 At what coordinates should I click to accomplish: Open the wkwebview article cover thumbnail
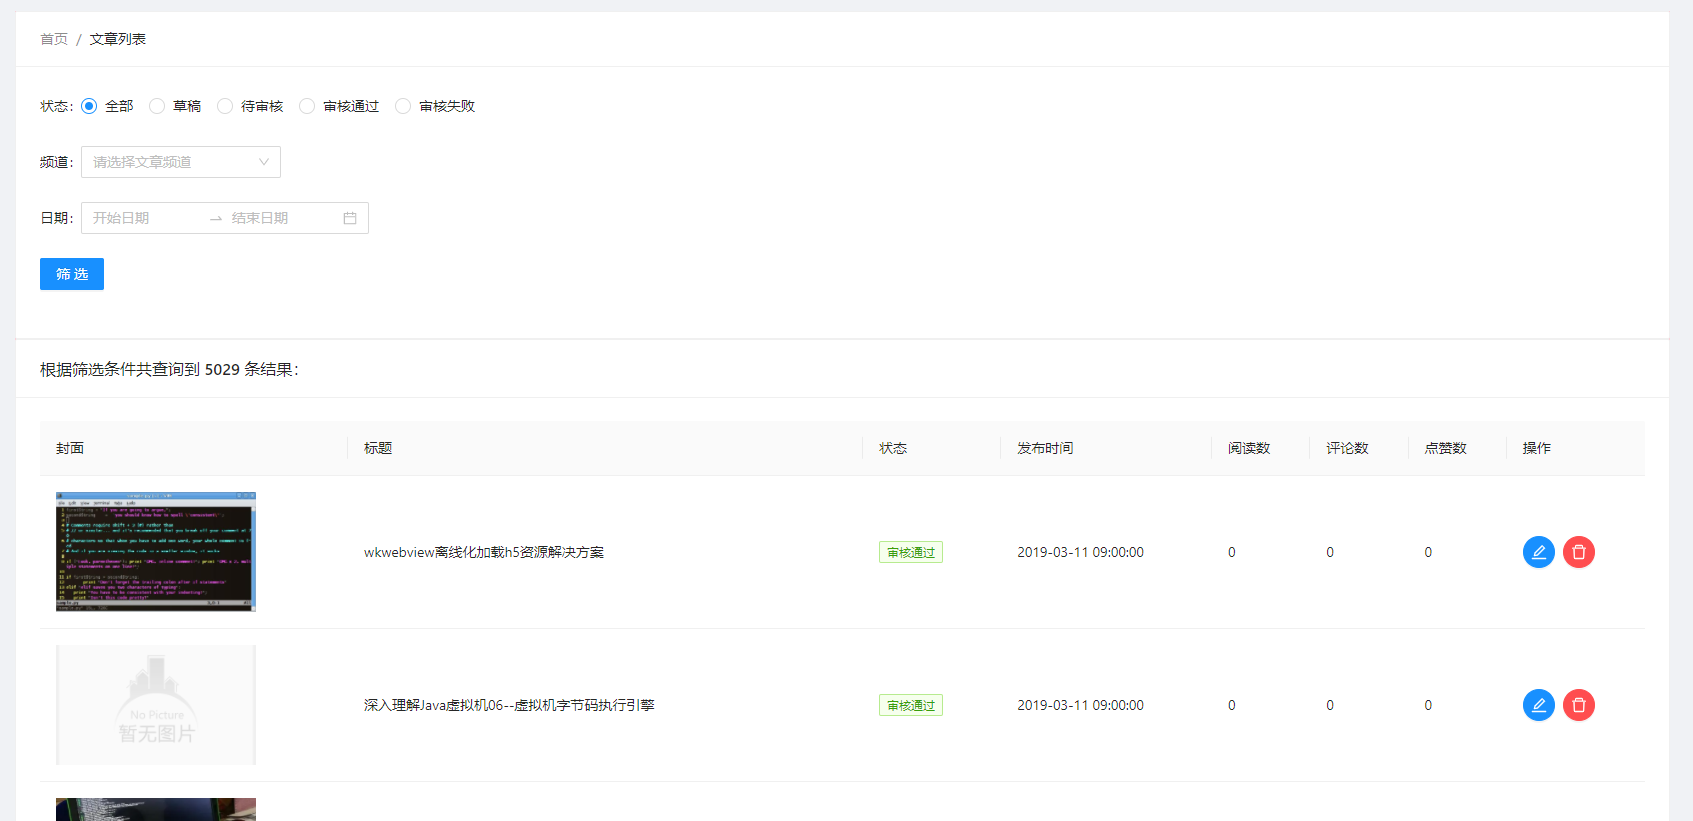(x=156, y=552)
